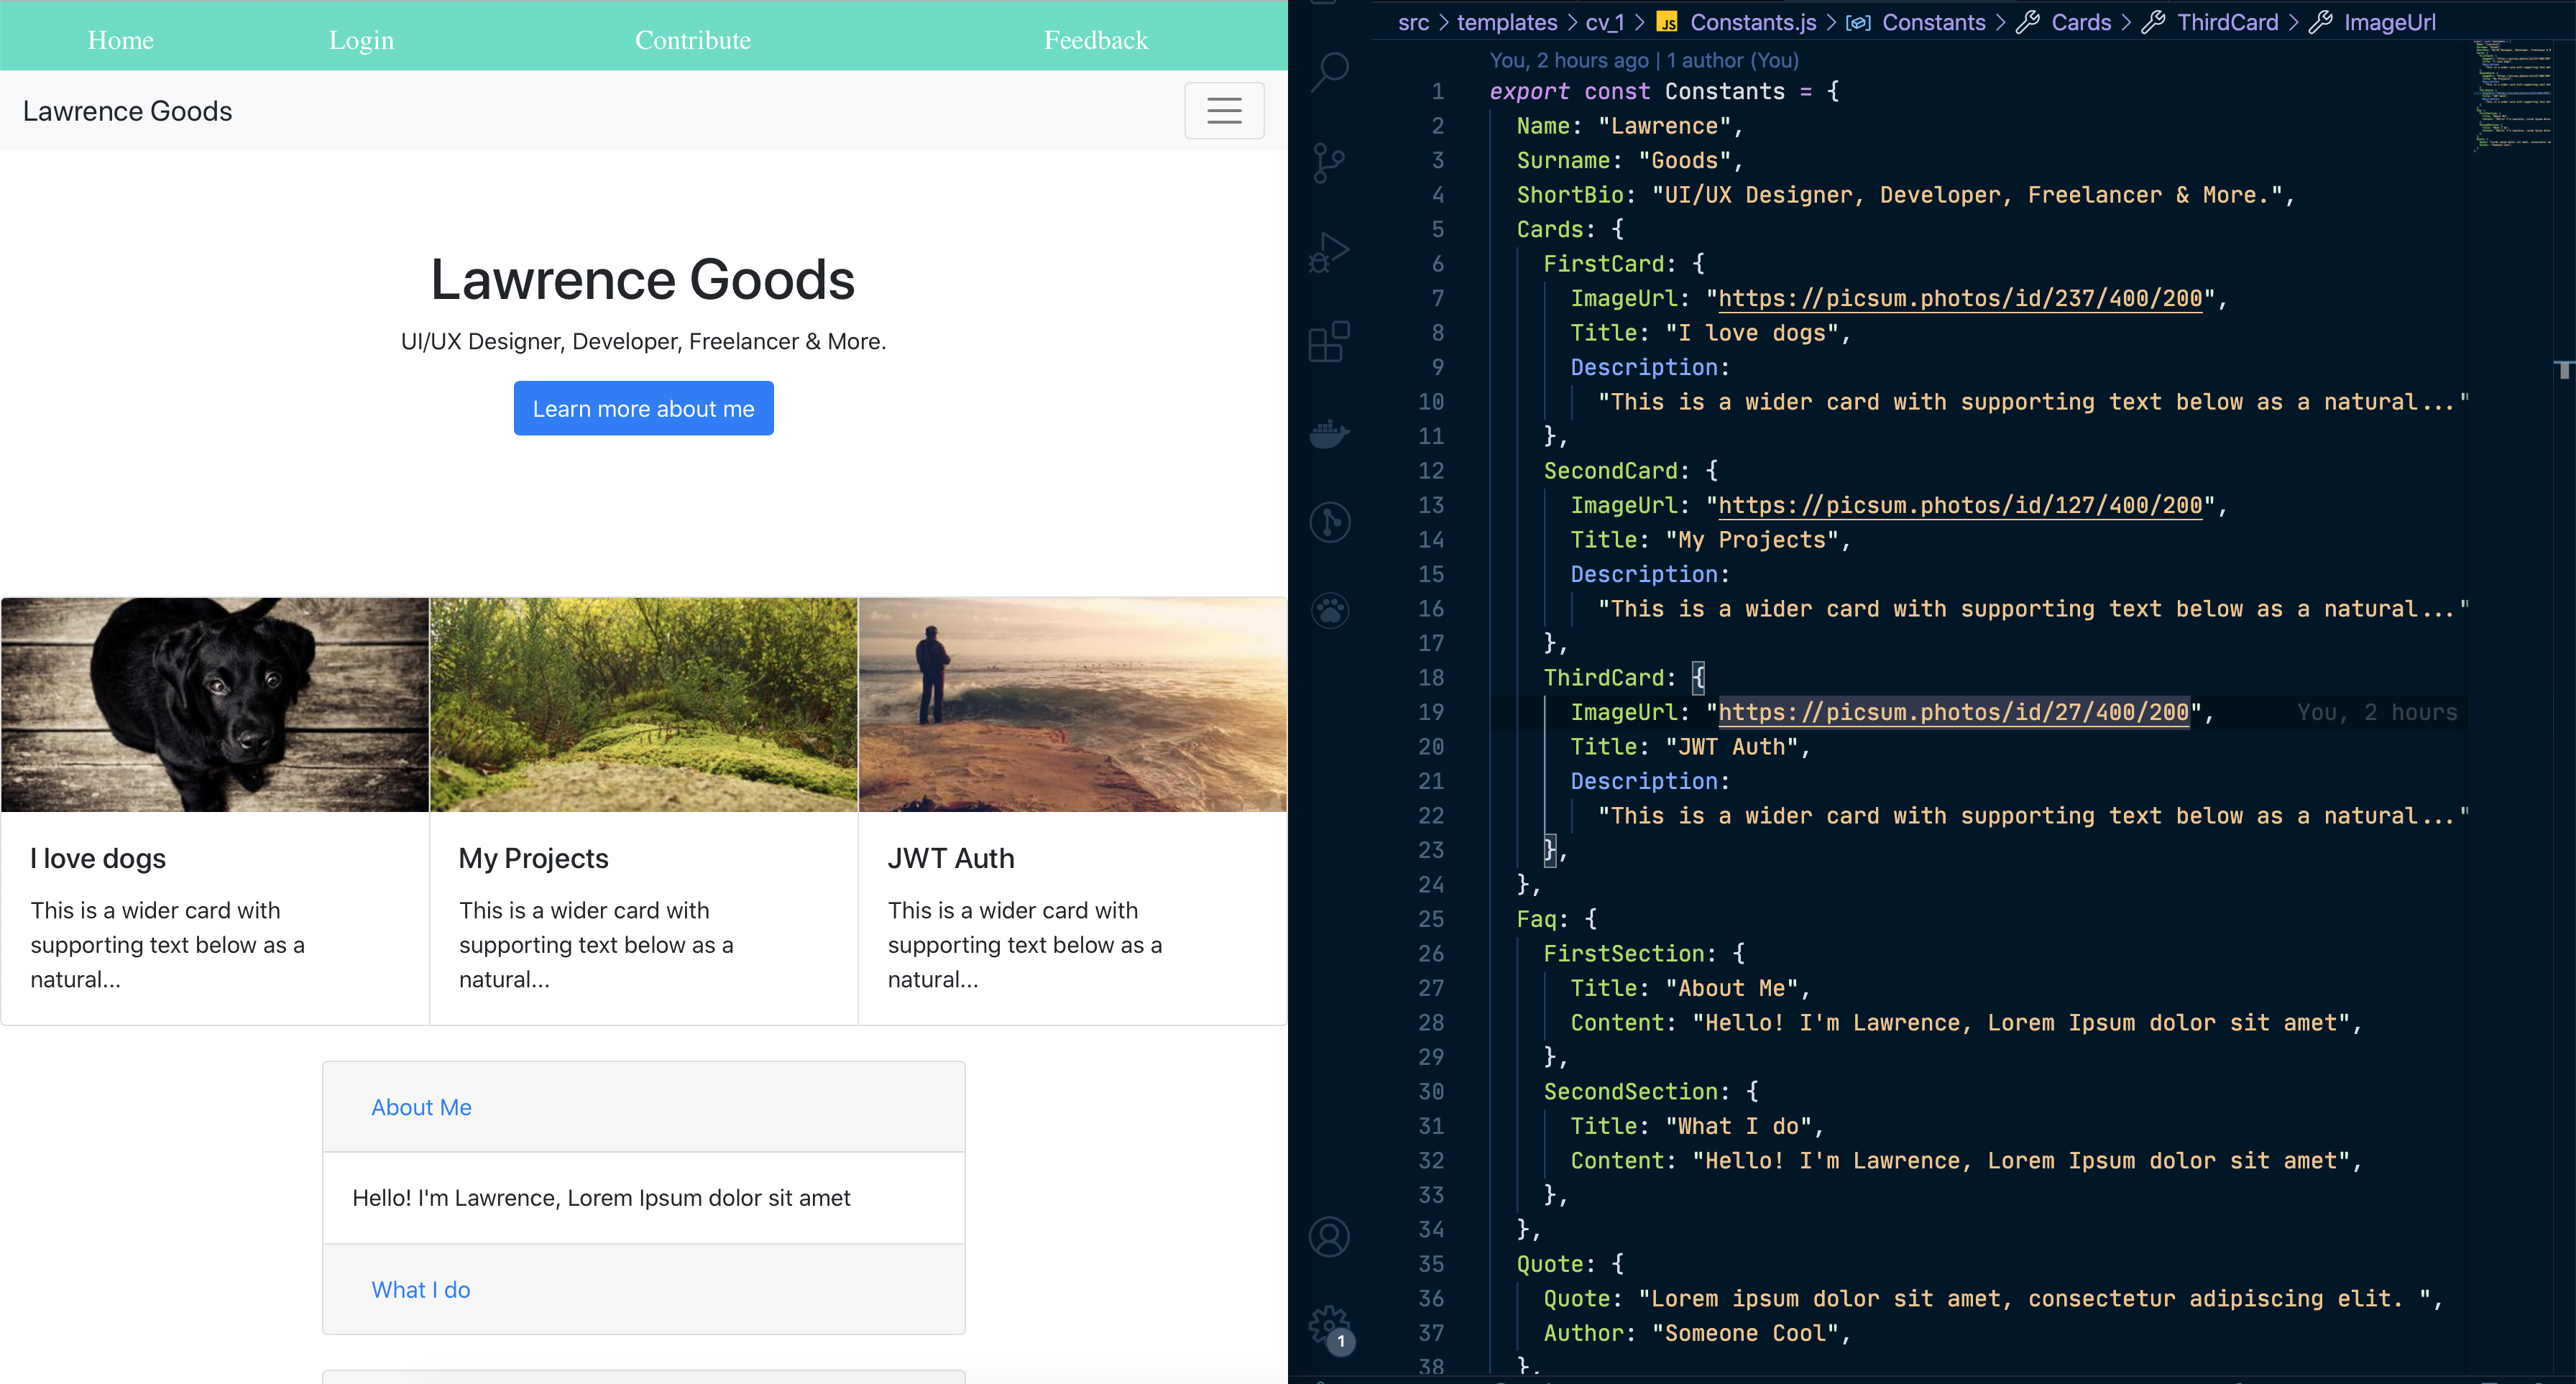Open the Source Control view
This screenshot has width=2576, height=1384.
point(1329,162)
